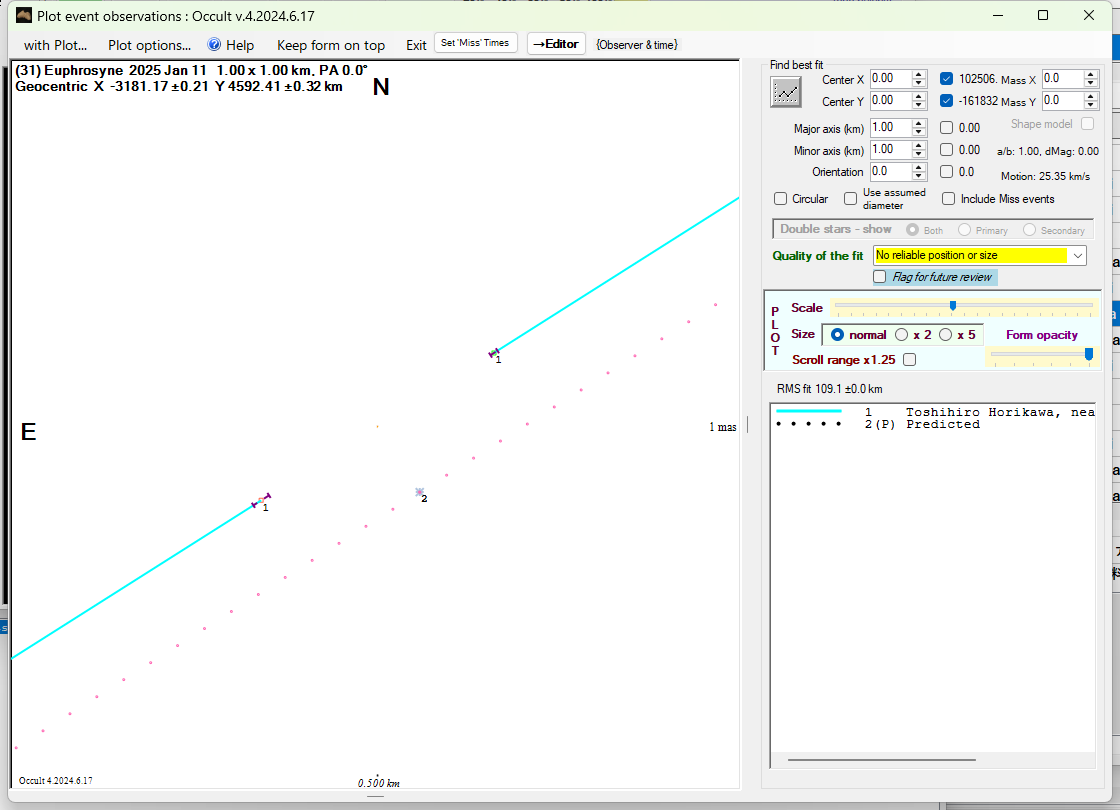Open the 'with Plot...' menu
Image resolution: width=1120 pixels, height=810 pixels.
coord(55,45)
